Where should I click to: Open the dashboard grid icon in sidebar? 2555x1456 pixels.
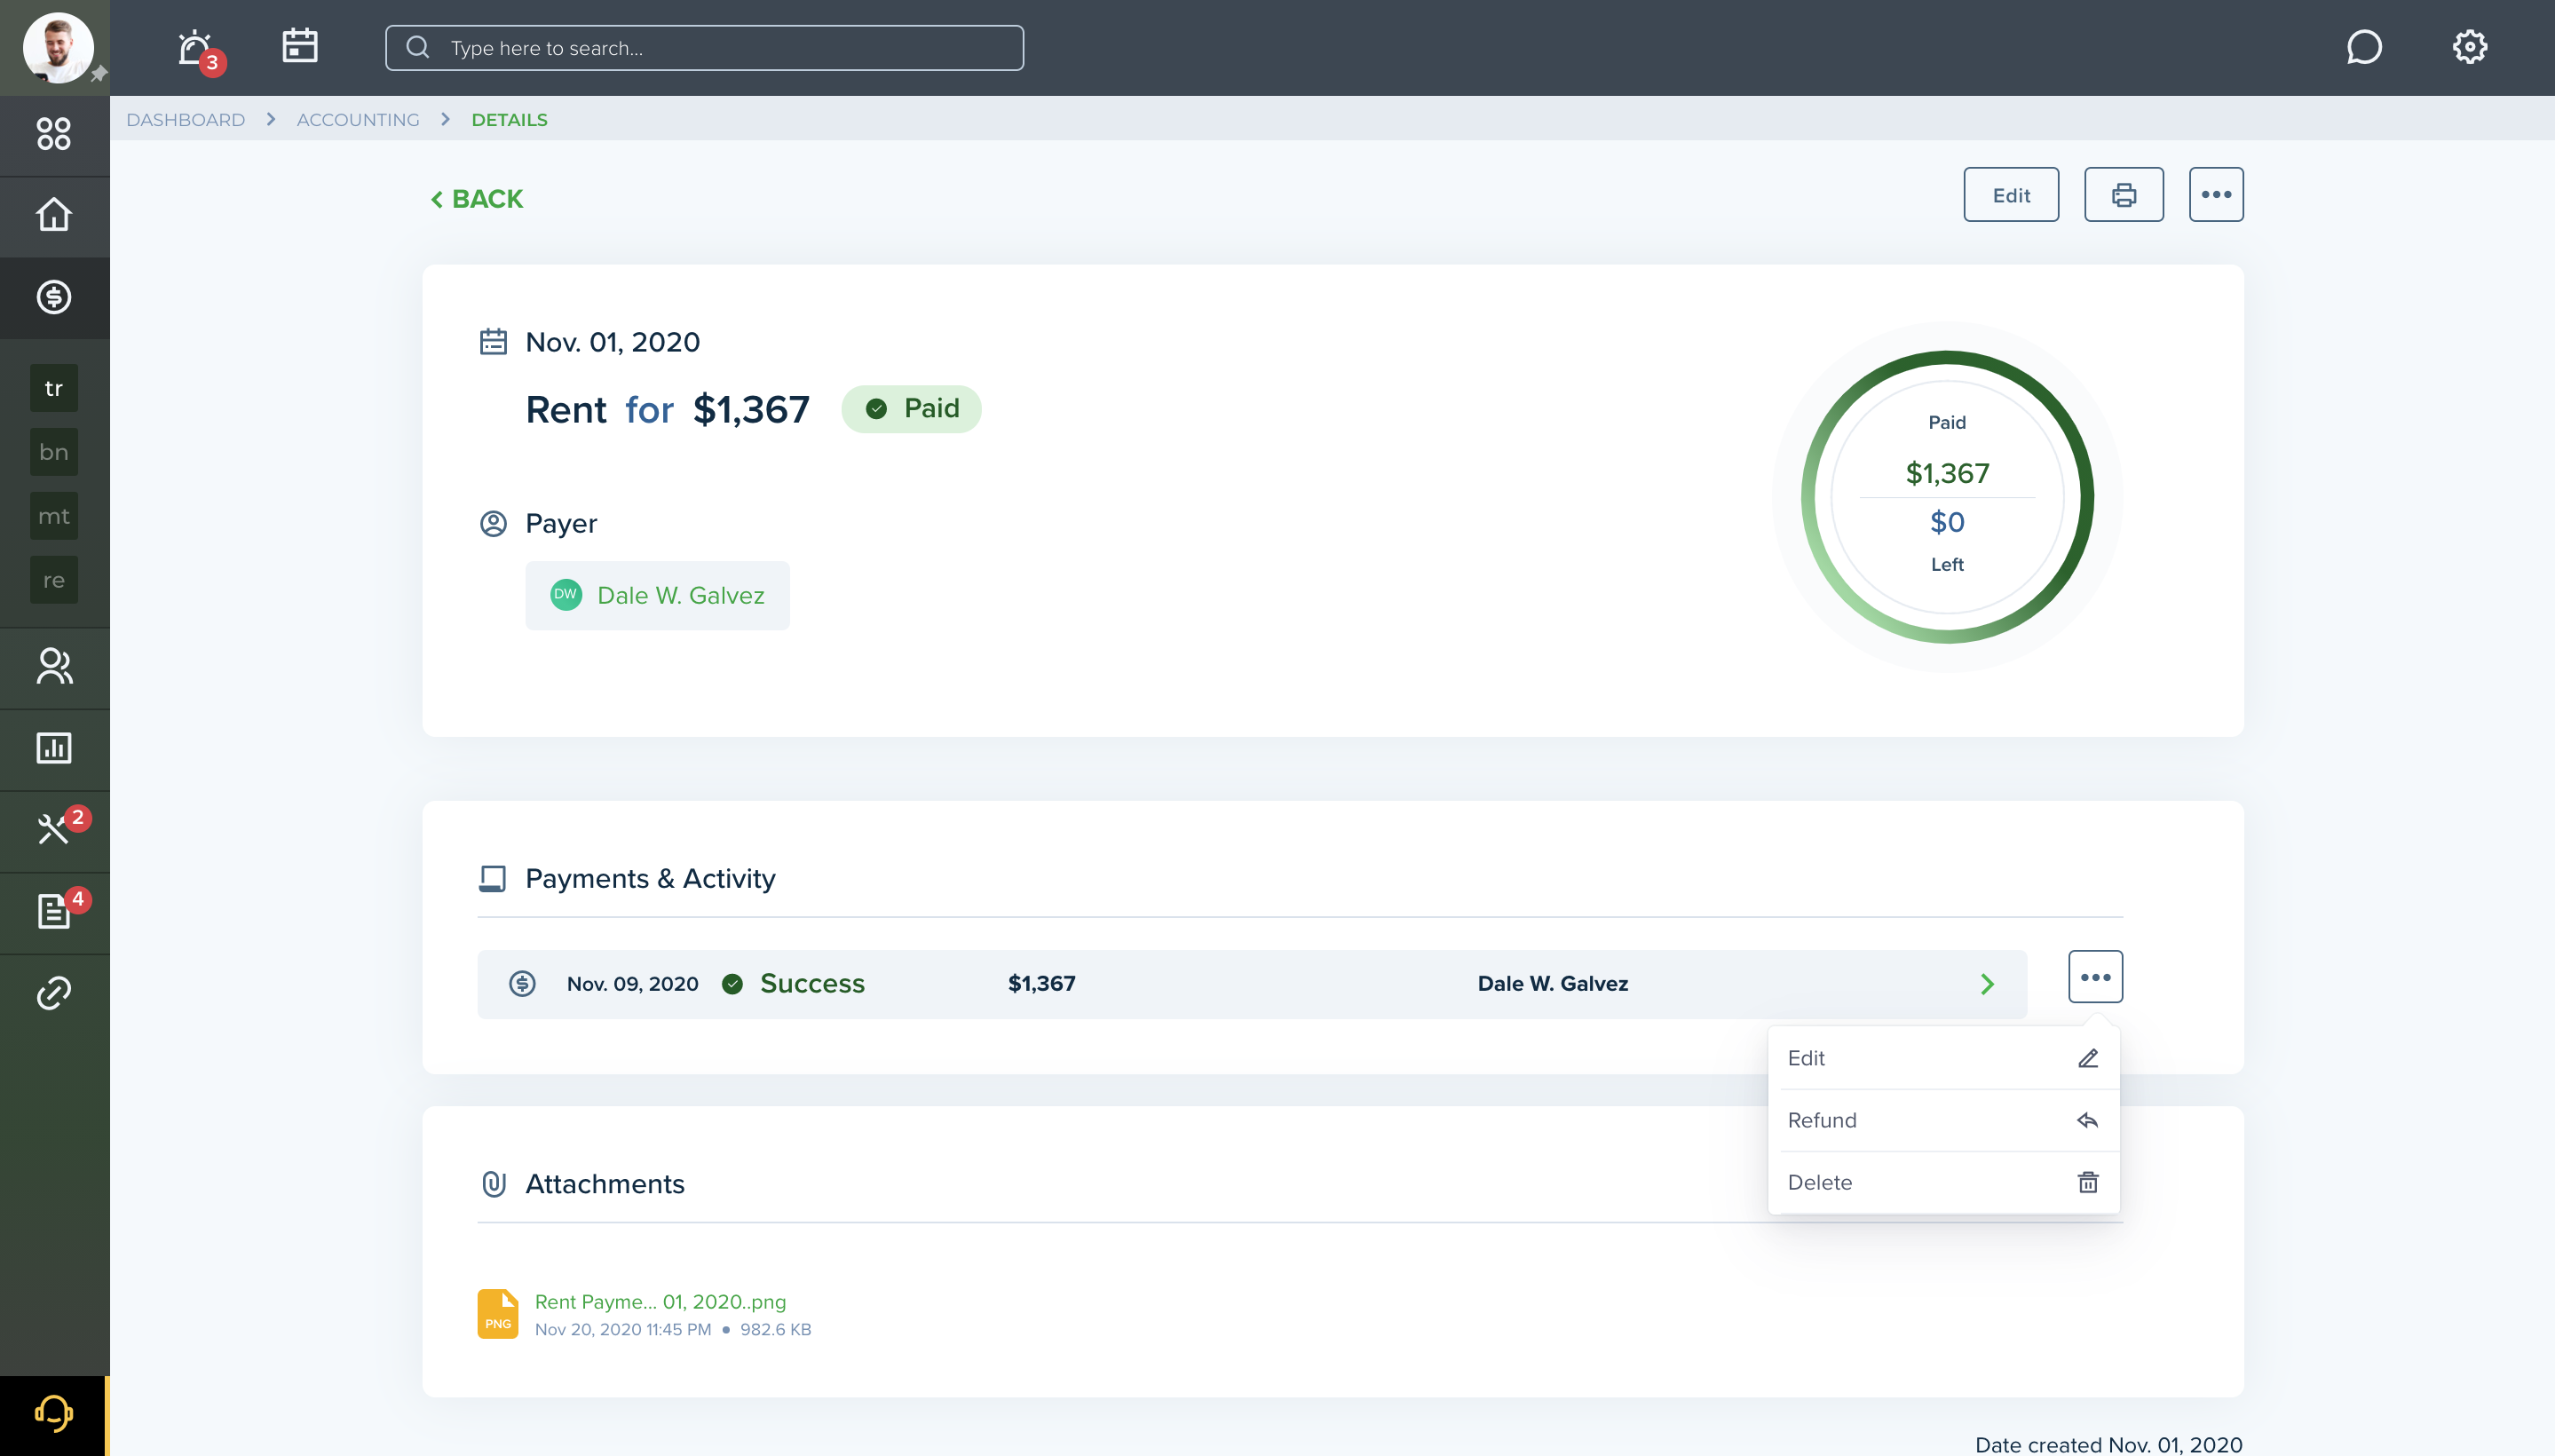pyautogui.click(x=54, y=134)
